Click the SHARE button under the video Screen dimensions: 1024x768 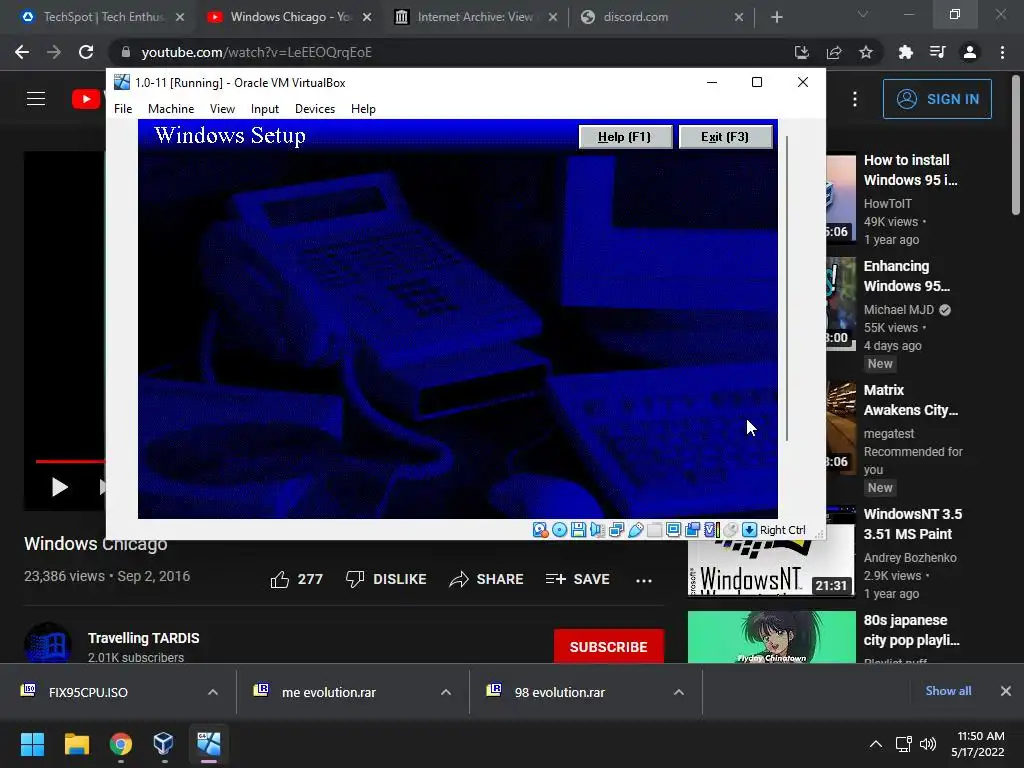[x=487, y=579]
